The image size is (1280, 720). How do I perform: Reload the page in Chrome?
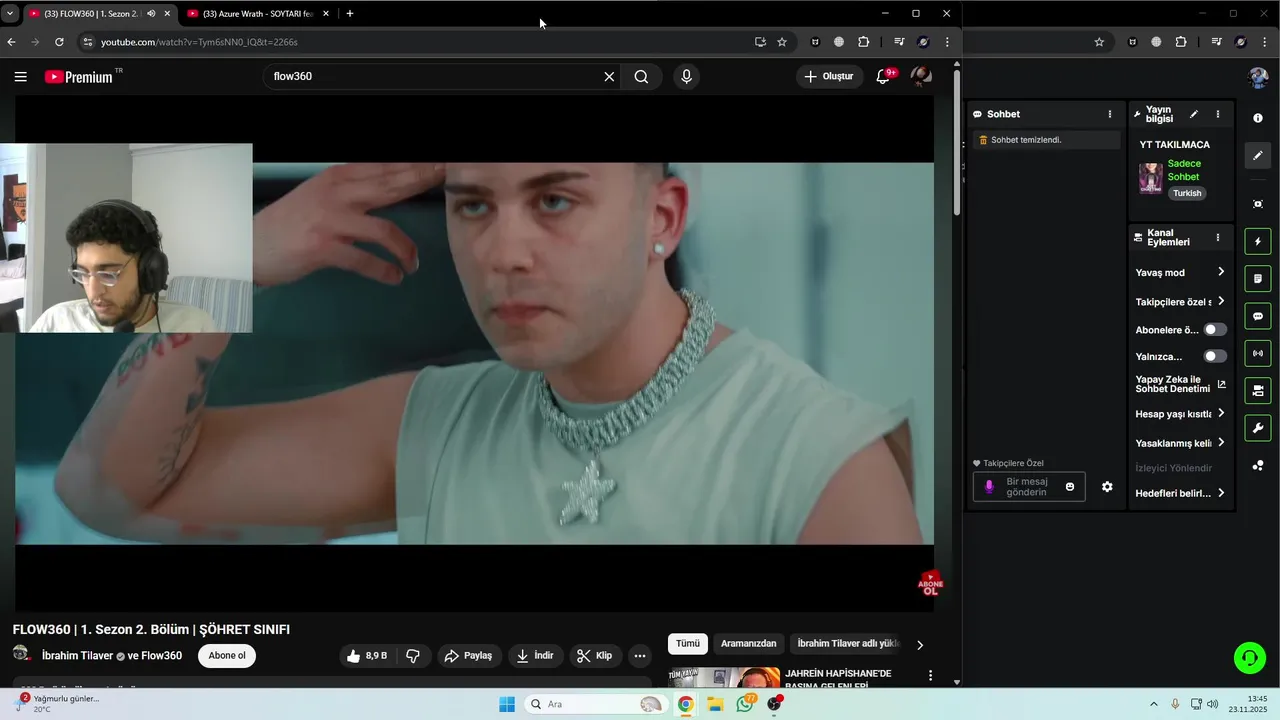tap(59, 42)
